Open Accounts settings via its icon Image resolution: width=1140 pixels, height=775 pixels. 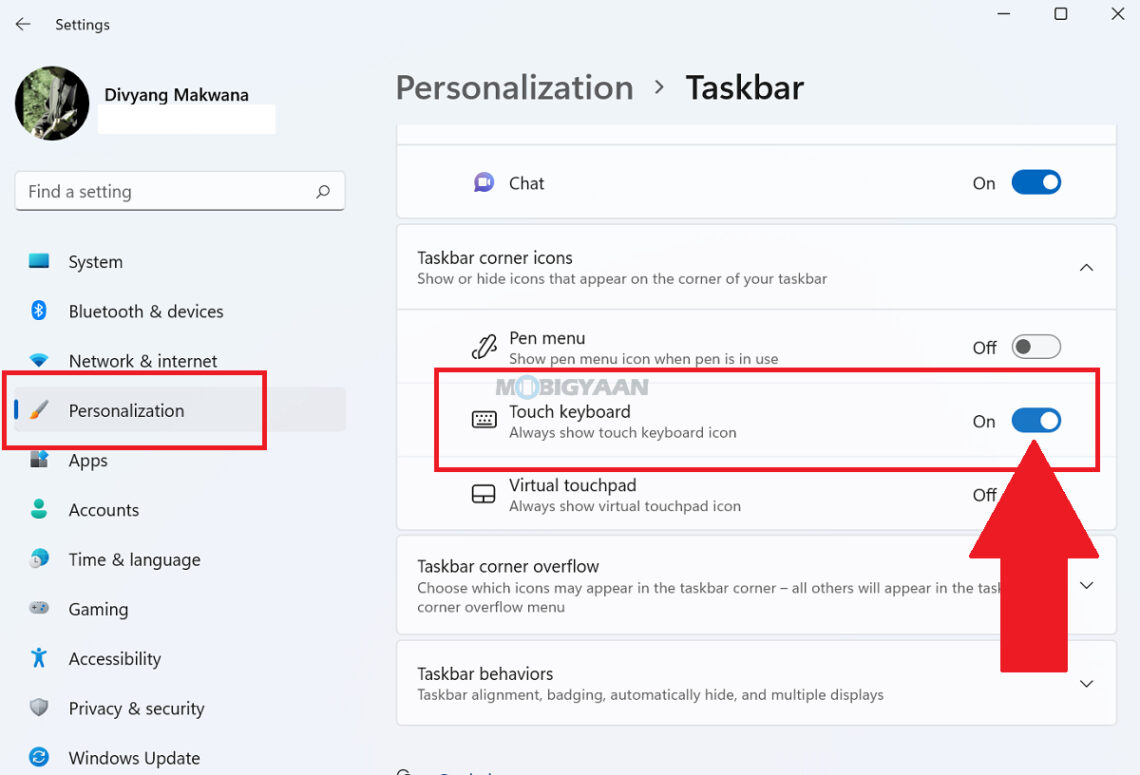(x=39, y=509)
